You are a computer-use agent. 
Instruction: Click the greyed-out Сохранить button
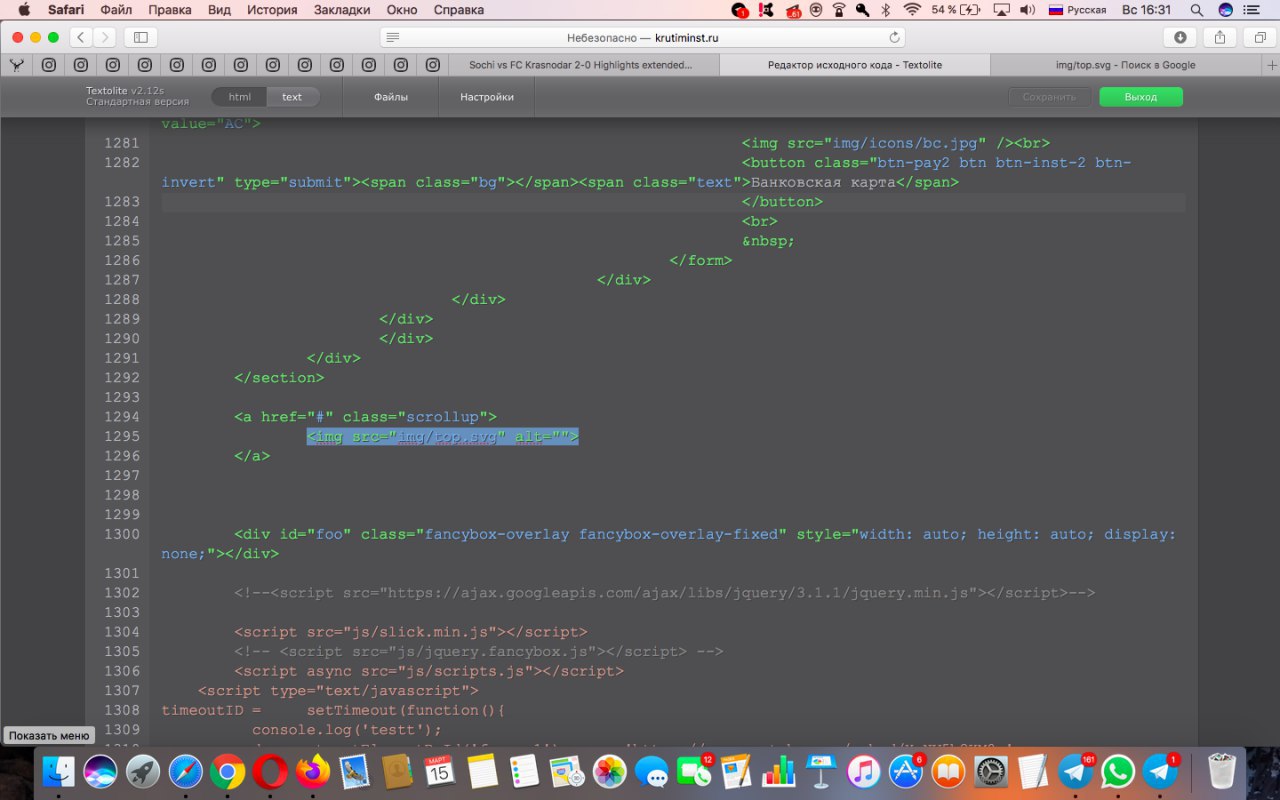coord(1050,97)
